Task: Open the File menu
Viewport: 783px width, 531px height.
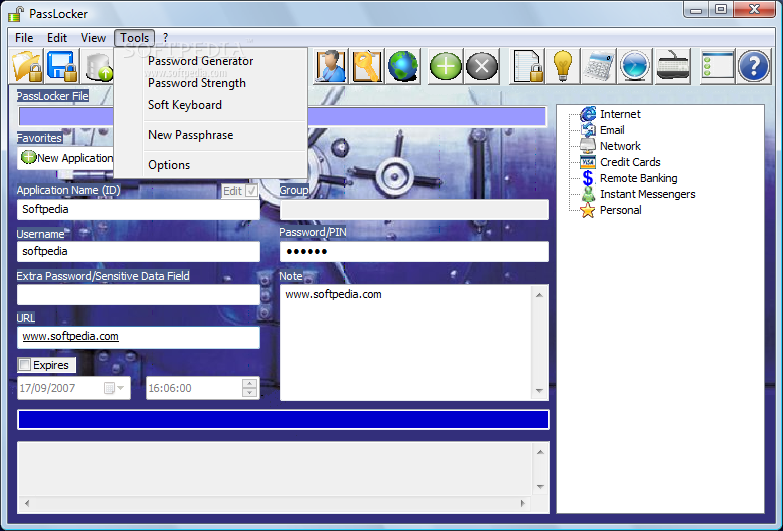Action: (x=24, y=38)
